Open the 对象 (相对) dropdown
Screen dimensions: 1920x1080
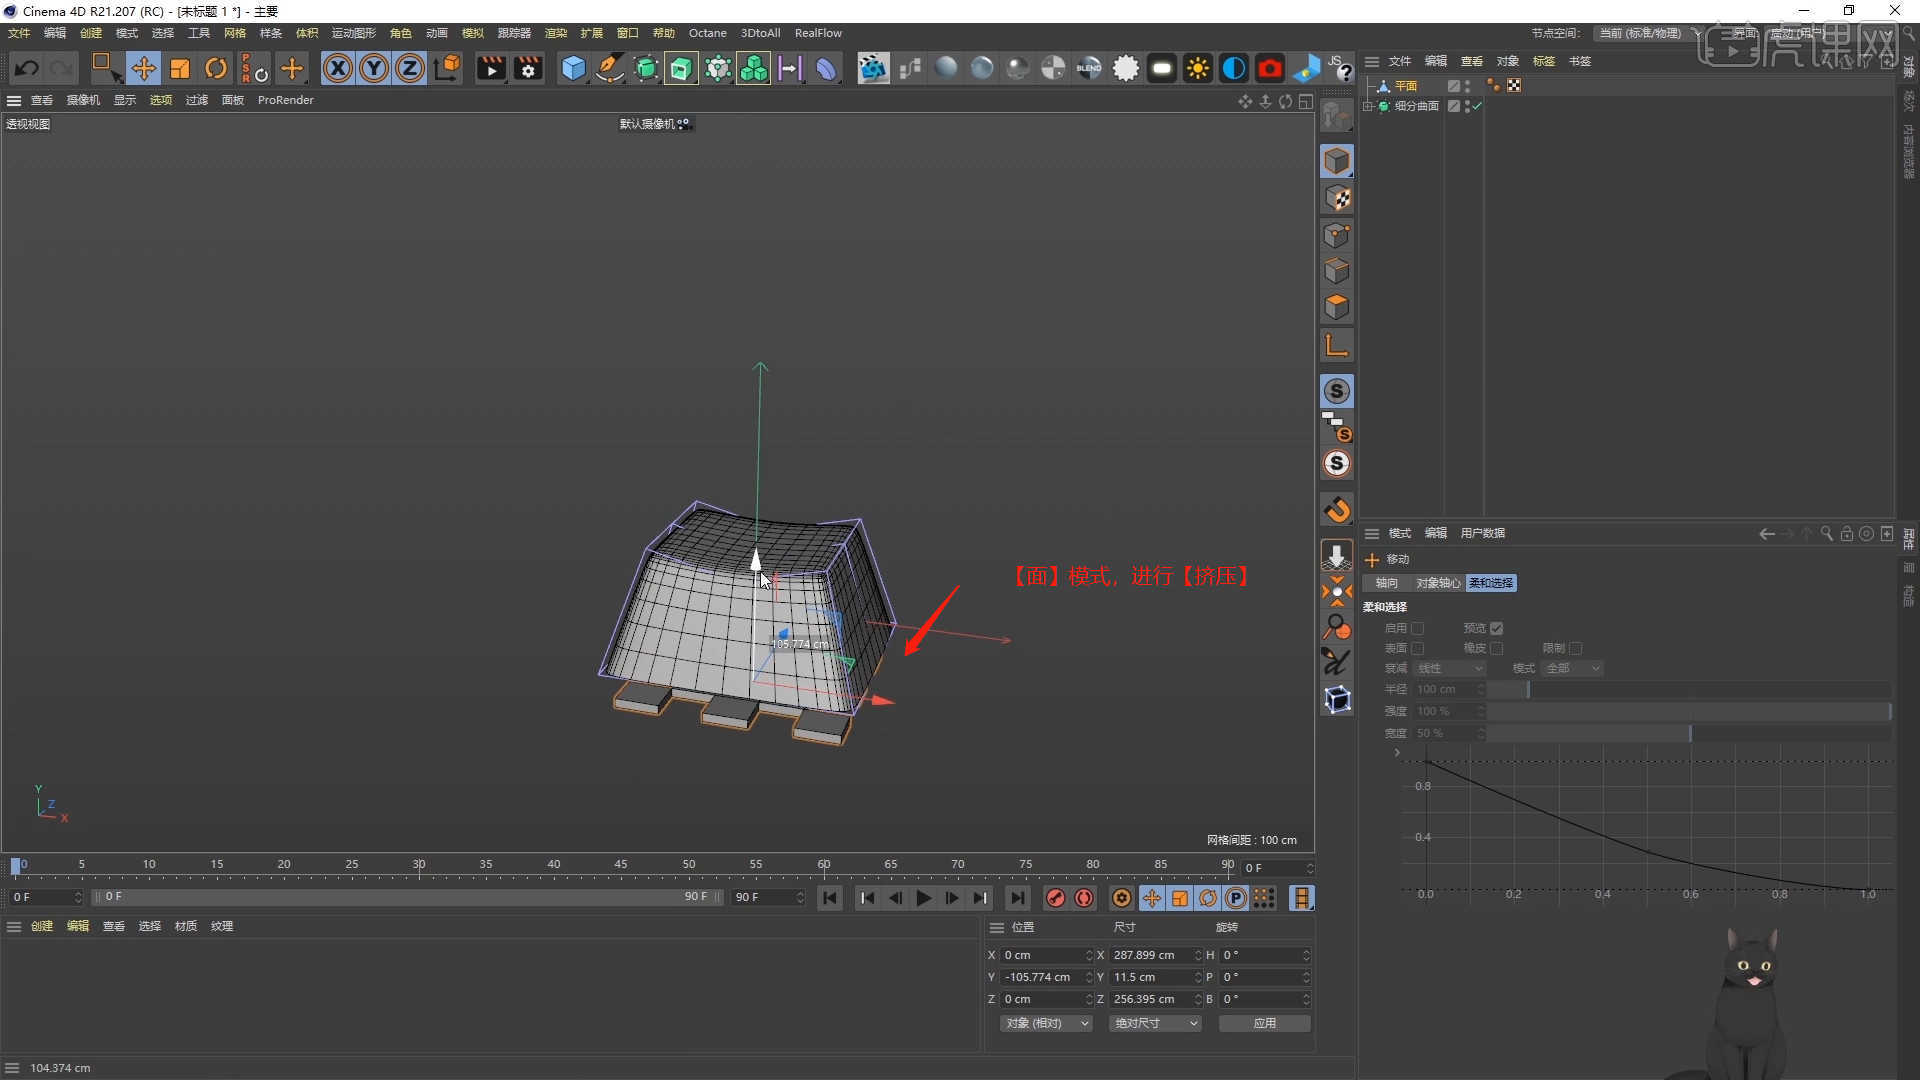(x=1046, y=1023)
